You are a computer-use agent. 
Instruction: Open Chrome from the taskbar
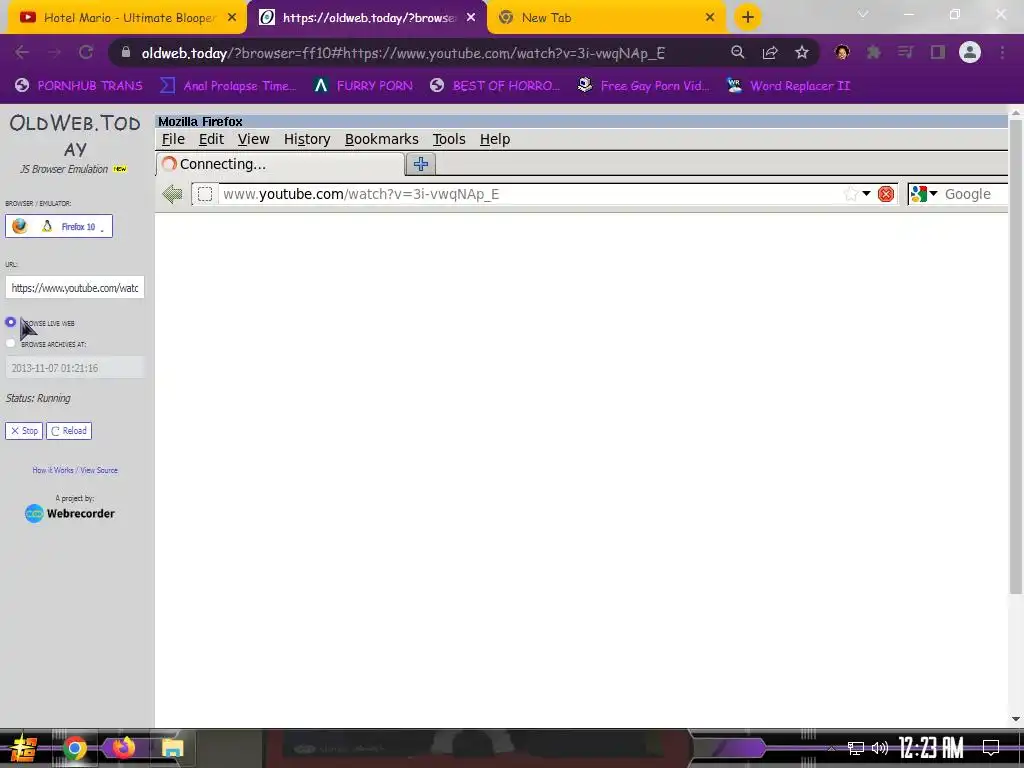pos(74,748)
